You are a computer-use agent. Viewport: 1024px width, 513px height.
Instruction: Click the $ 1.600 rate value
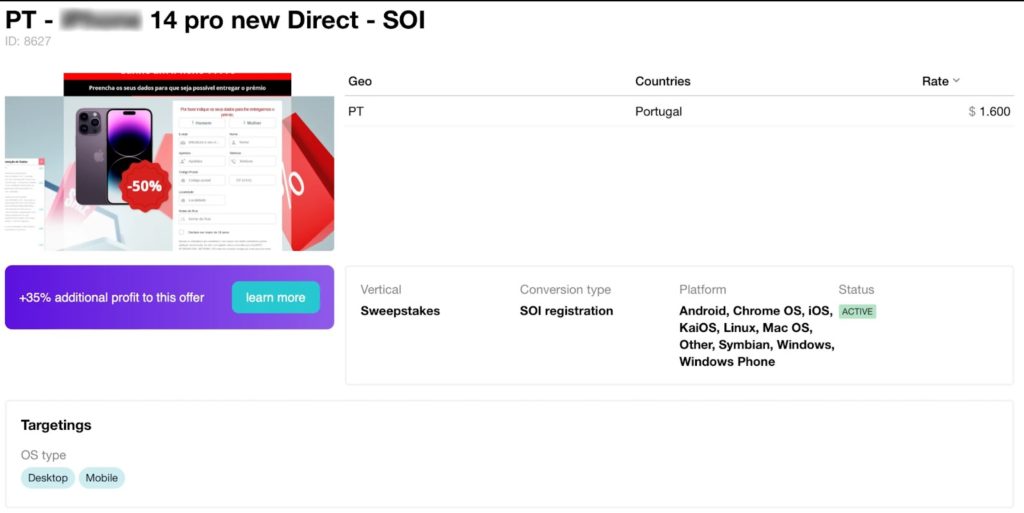coord(989,112)
